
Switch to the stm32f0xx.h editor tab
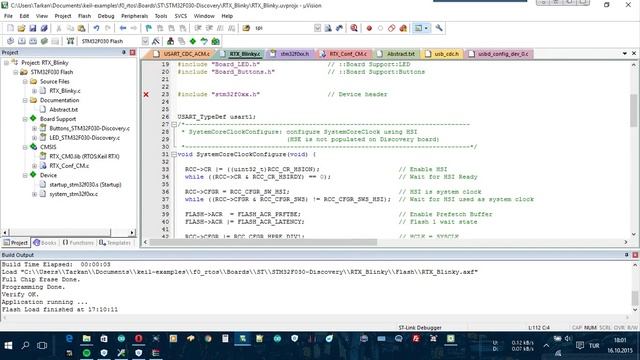click(290, 54)
